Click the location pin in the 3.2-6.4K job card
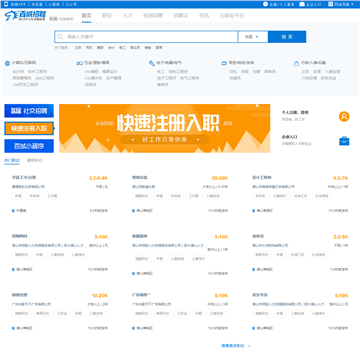This screenshot has width=360, height=360. click(x=13, y=211)
